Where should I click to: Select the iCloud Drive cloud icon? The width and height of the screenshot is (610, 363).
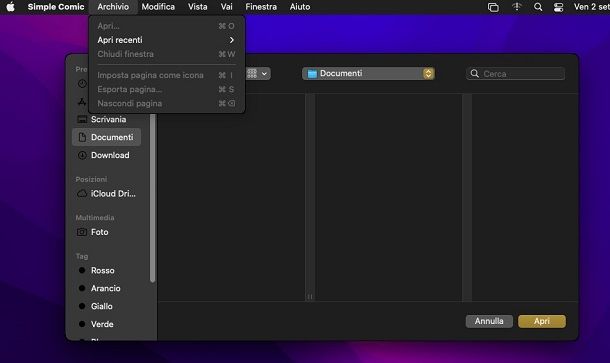[x=82, y=193]
